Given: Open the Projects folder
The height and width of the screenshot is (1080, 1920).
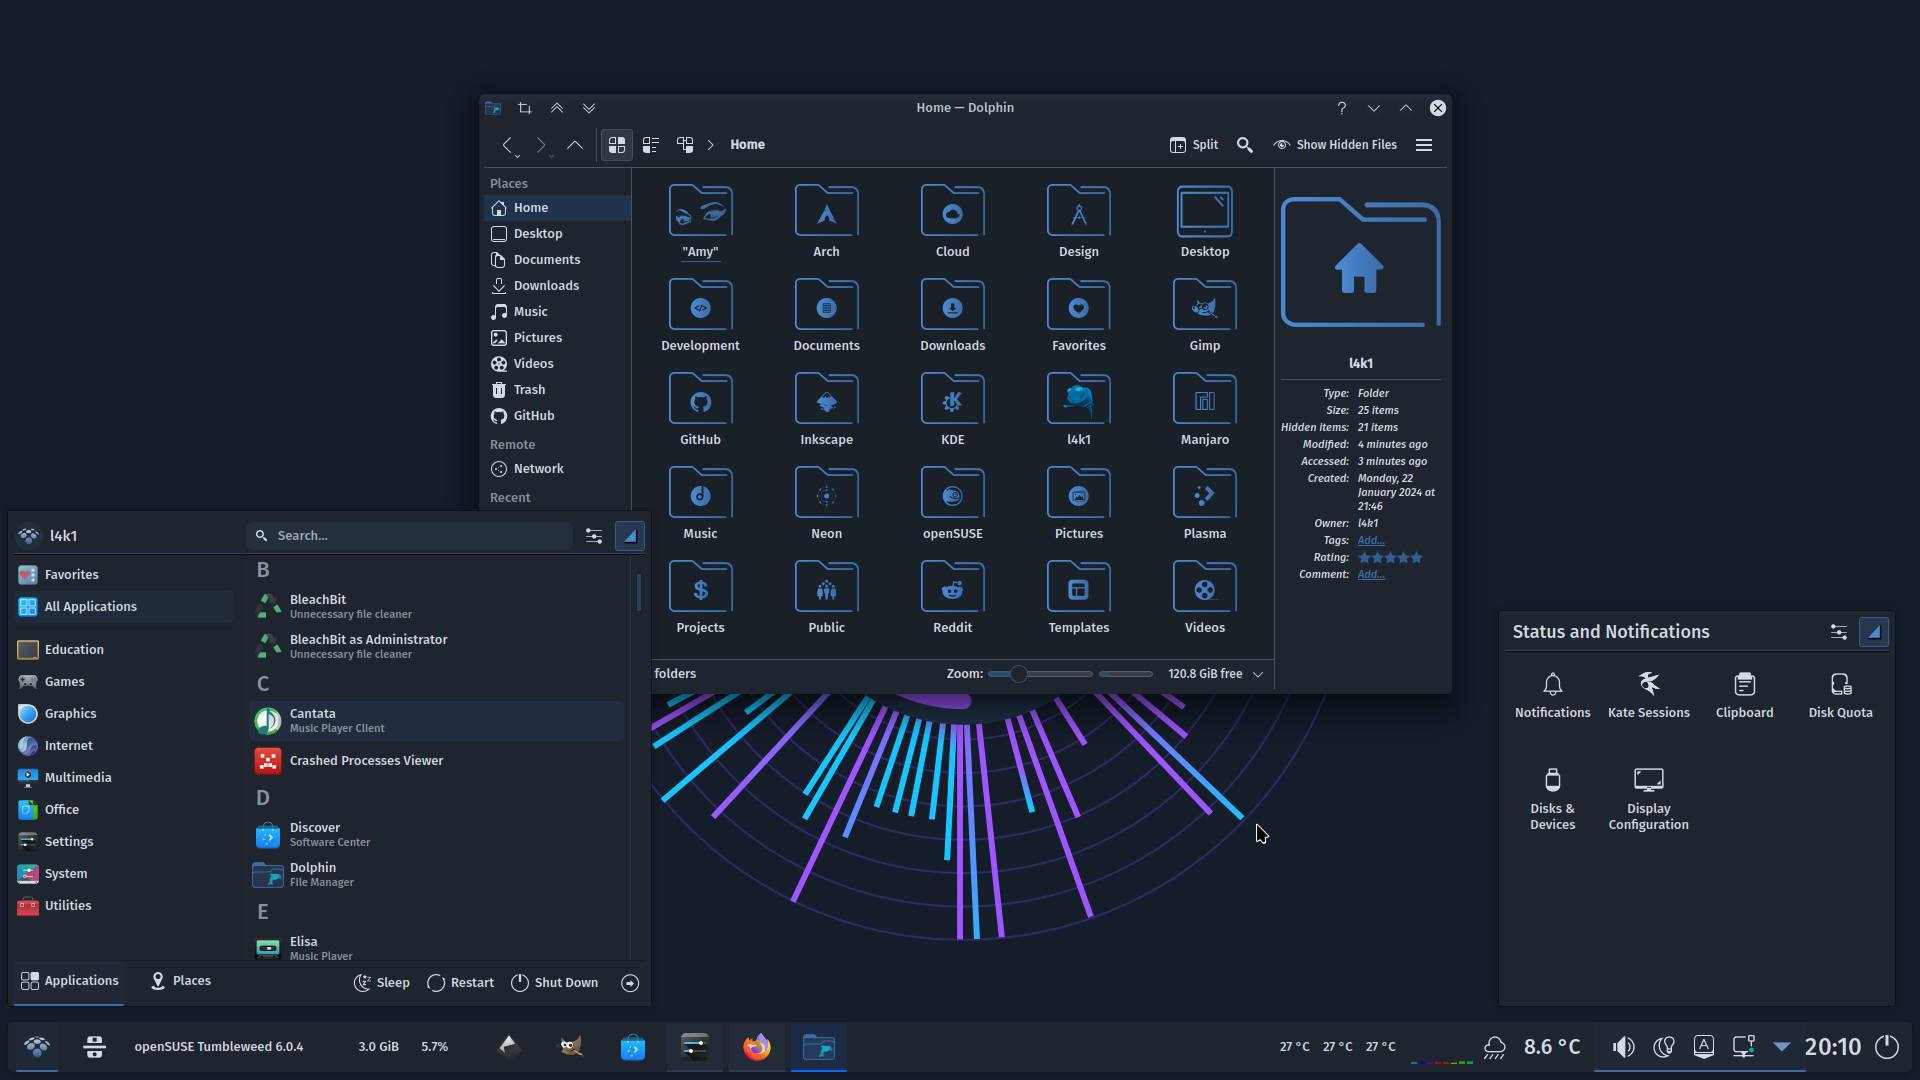Looking at the screenshot, I should (700, 597).
